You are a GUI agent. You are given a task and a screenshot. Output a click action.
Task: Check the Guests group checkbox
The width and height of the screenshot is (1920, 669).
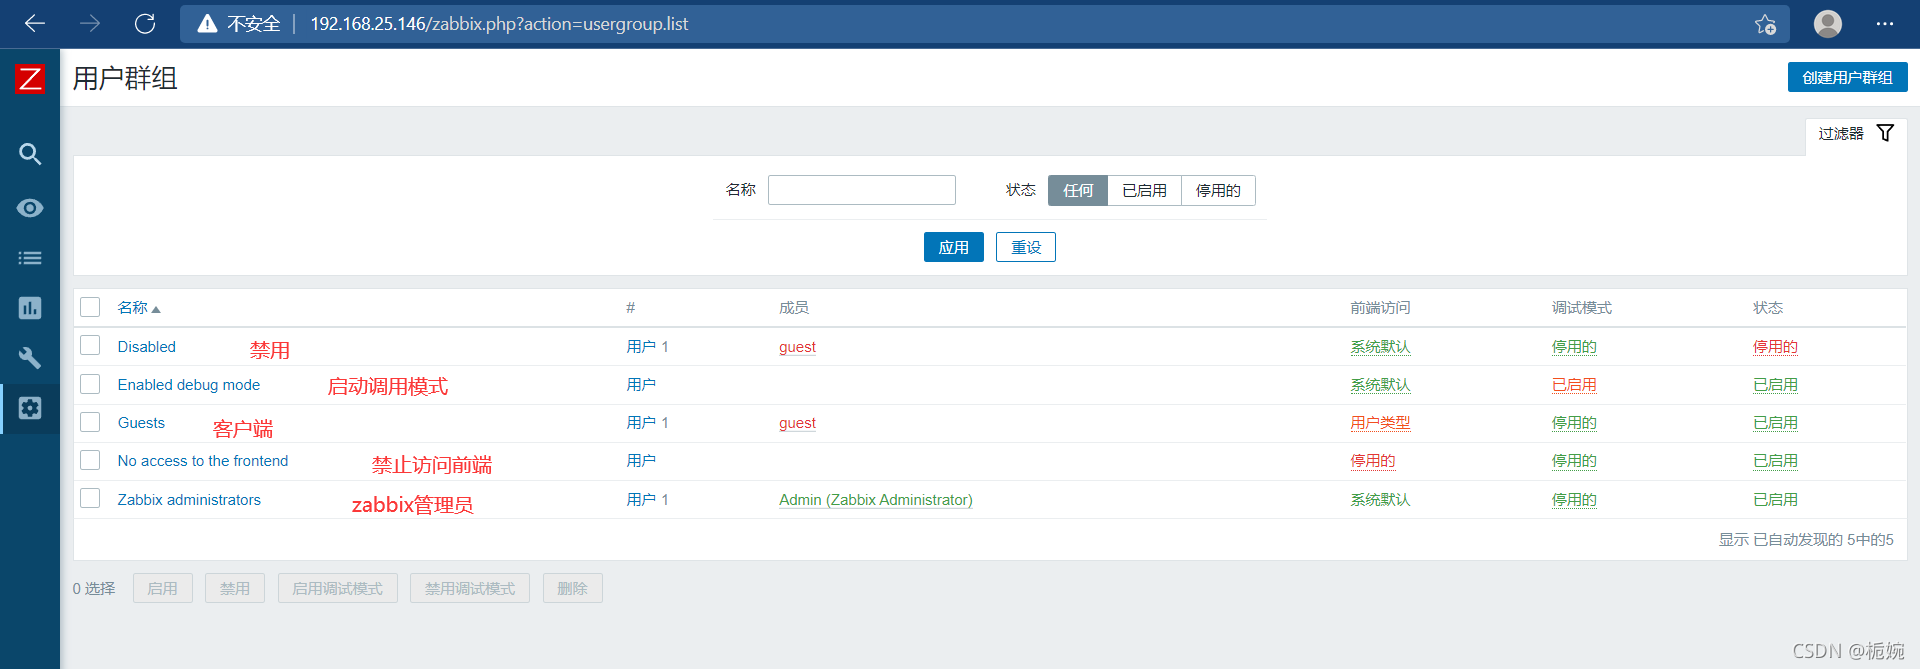[90, 421]
